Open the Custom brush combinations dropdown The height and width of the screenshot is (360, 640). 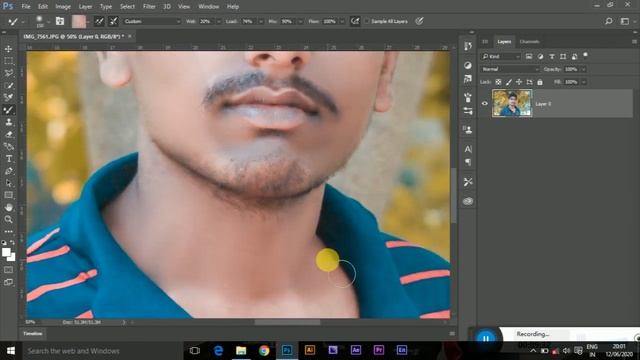tap(151, 21)
